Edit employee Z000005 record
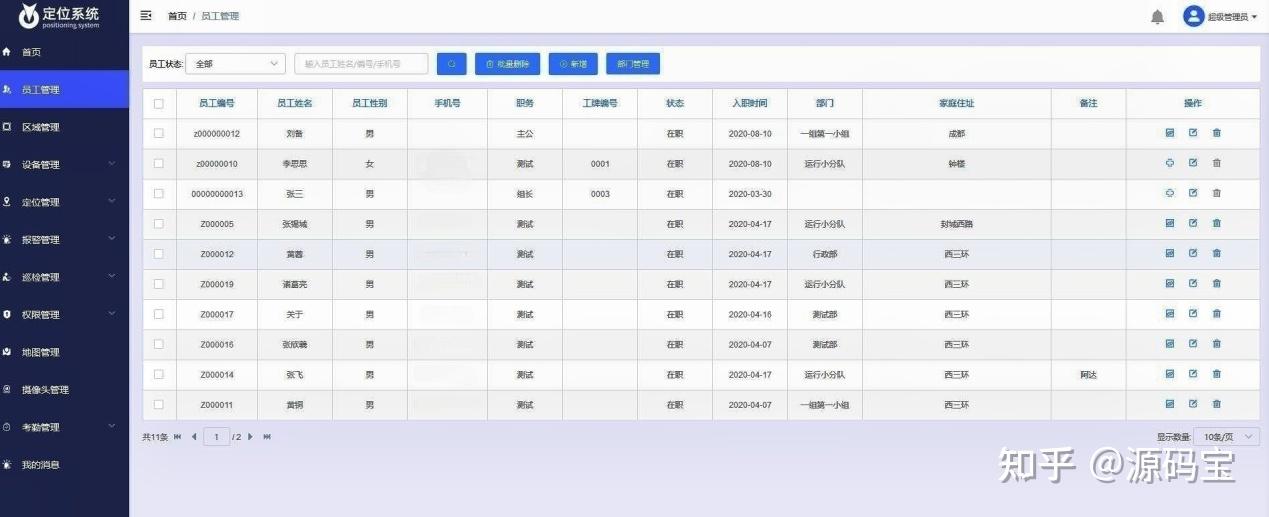 [1192, 224]
